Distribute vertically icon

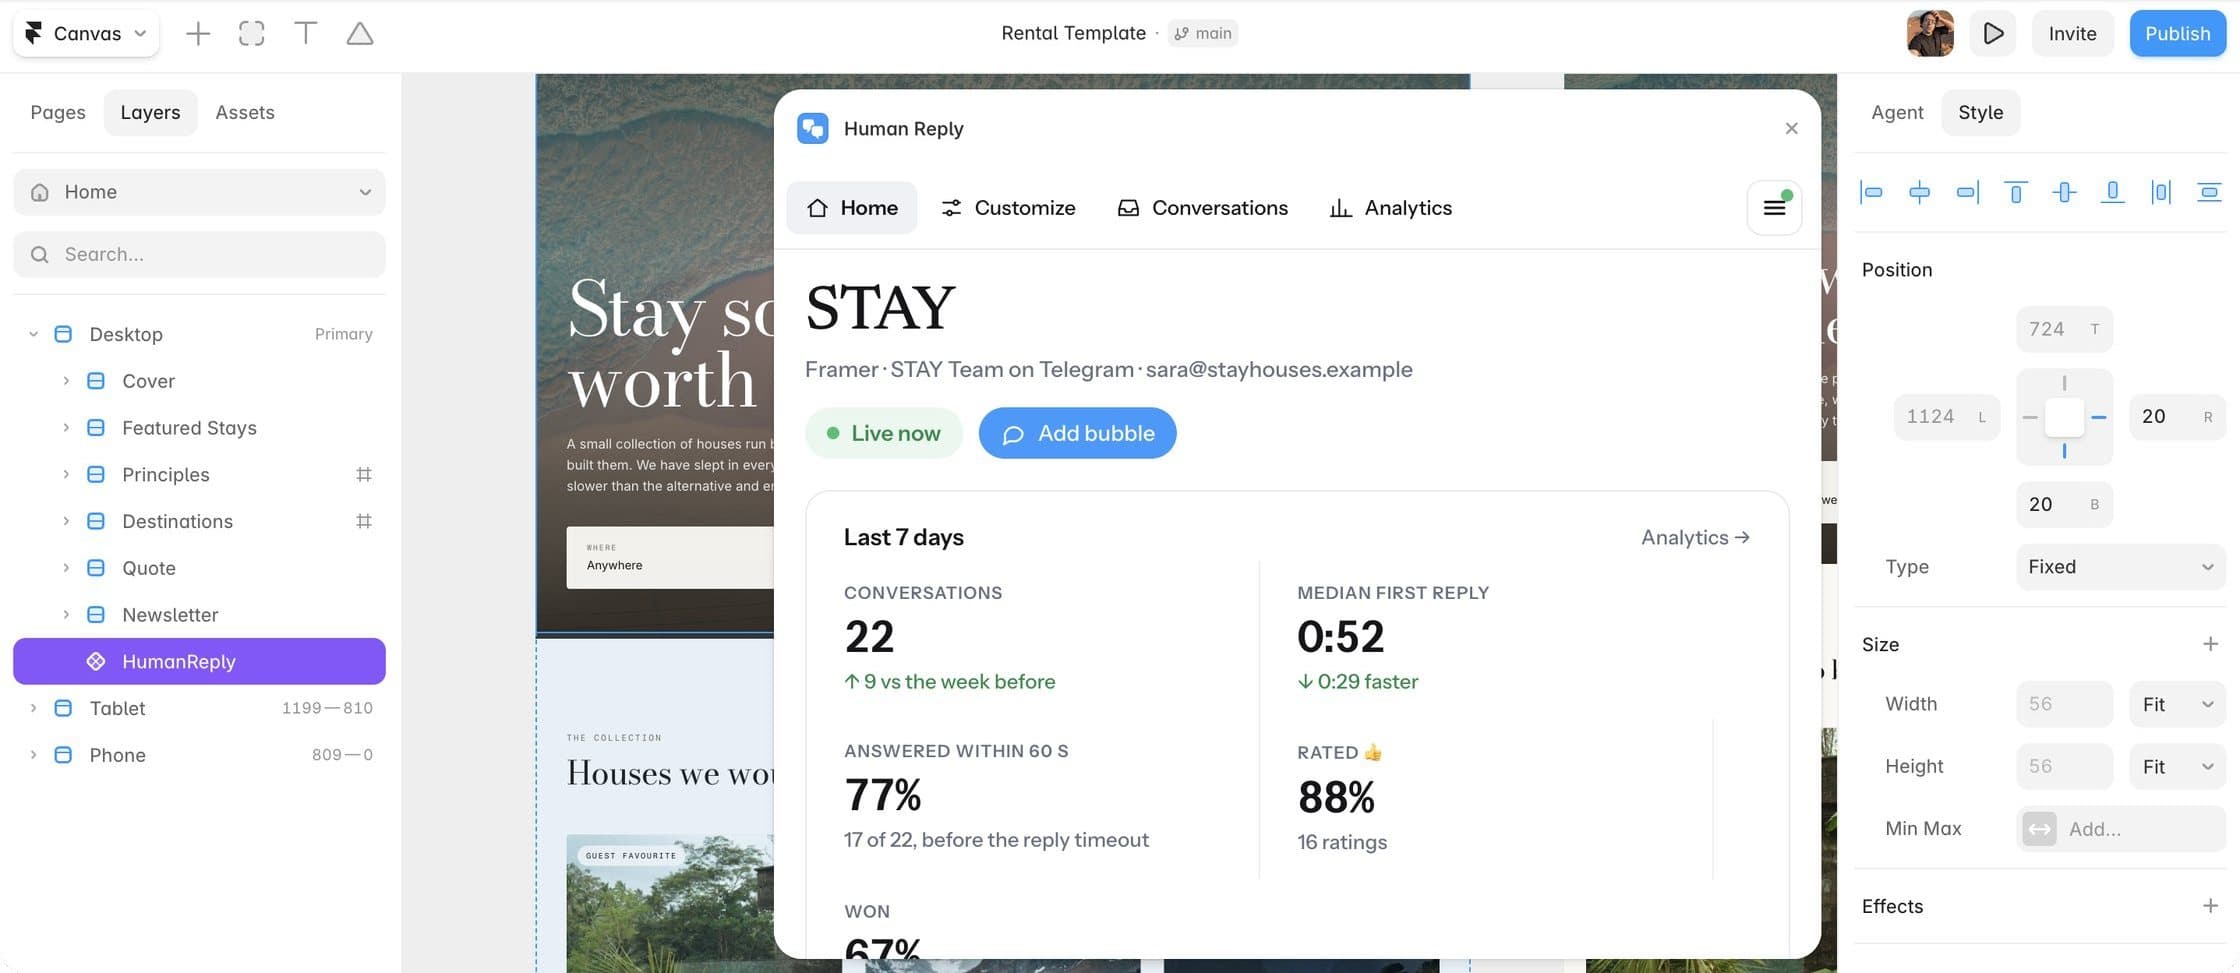pos(2209,192)
